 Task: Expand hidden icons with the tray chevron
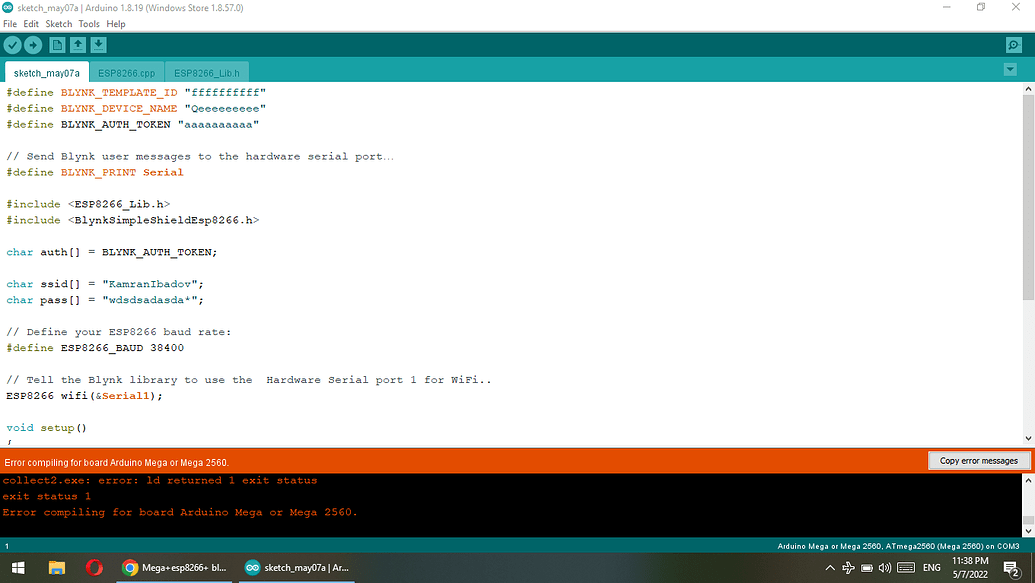(829, 567)
